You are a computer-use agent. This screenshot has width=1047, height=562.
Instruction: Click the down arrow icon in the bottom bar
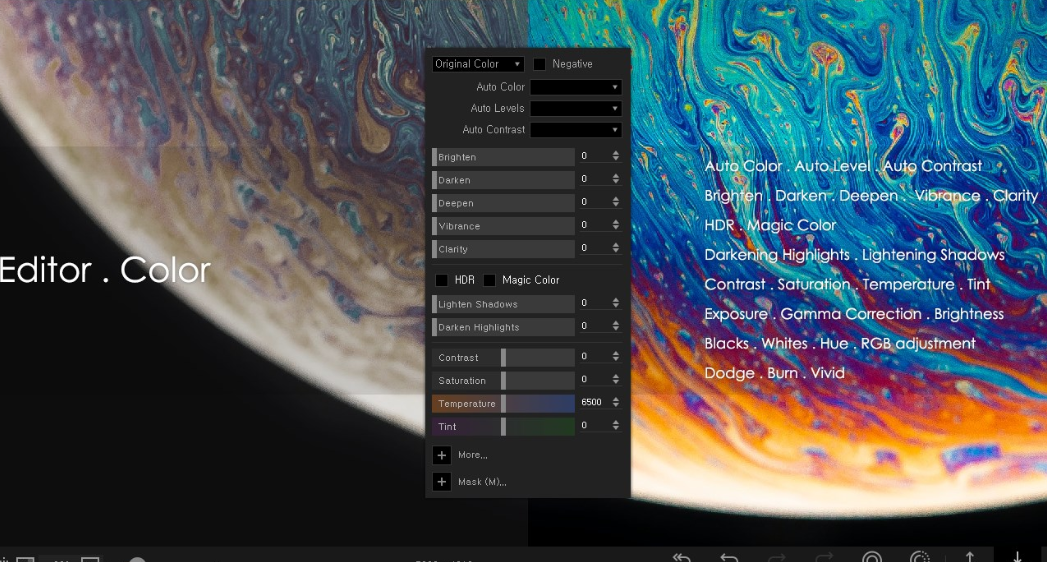[x=1017, y=557]
